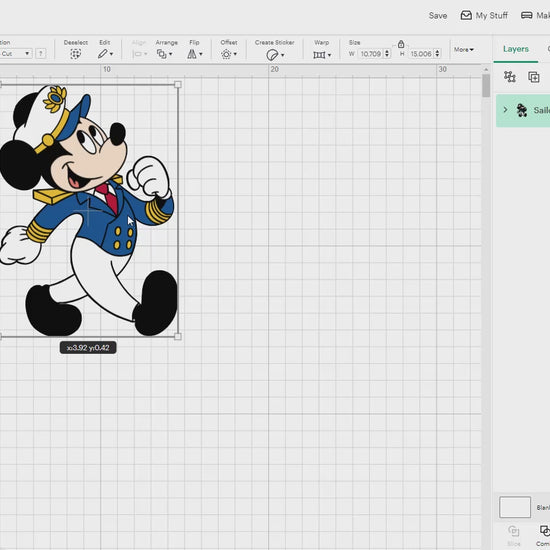Open the Arrange tool icon
Screen dimensions: 550x550
click(x=162, y=54)
